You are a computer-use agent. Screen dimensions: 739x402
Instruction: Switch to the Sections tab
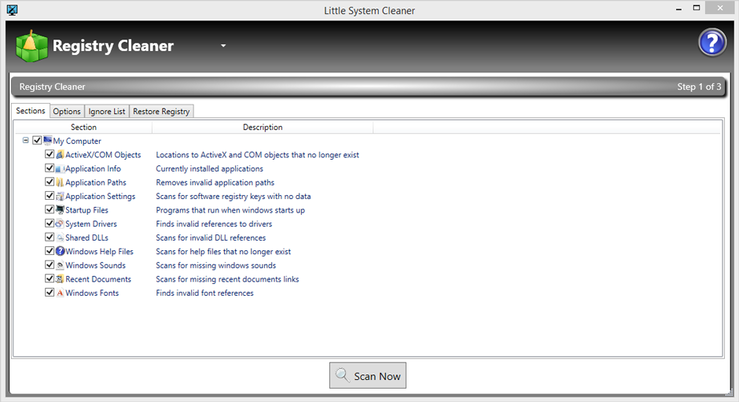(x=31, y=111)
